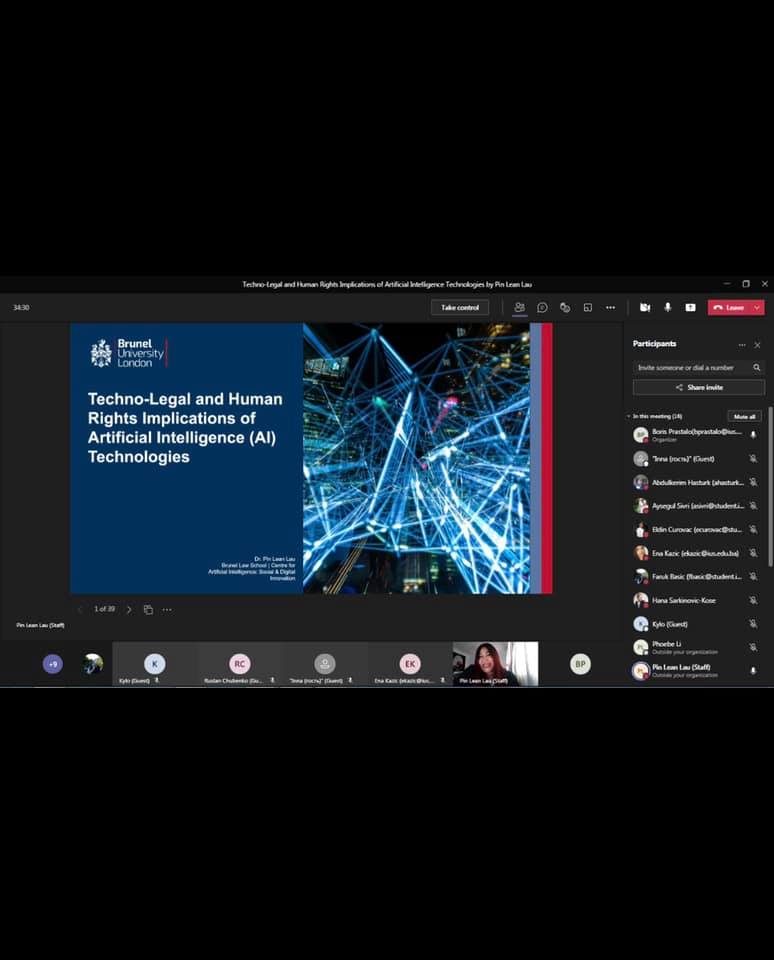
Task: Click the participants list scrollbar
Action: (770, 490)
